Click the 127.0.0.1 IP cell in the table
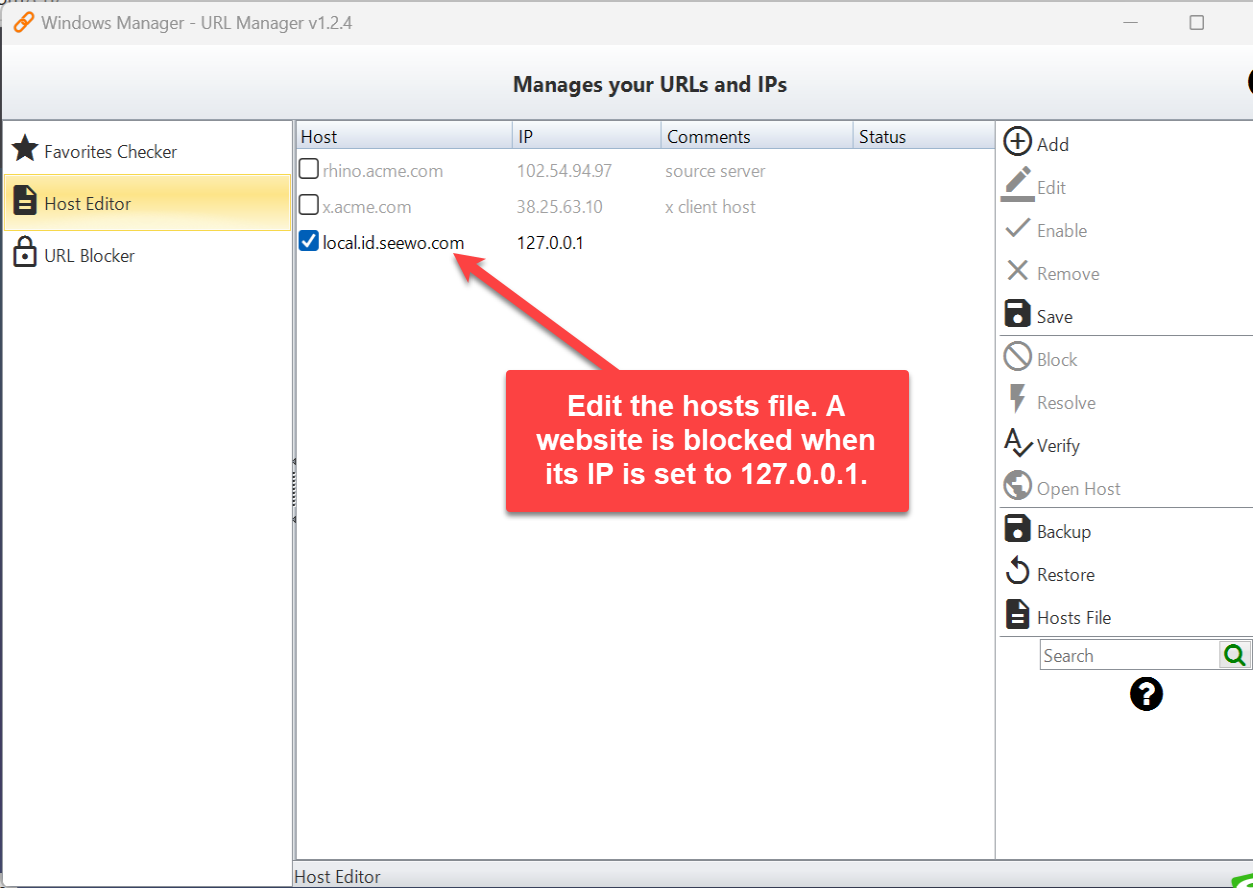Image resolution: width=1253 pixels, height=888 pixels. pyautogui.click(x=550, y=243)
